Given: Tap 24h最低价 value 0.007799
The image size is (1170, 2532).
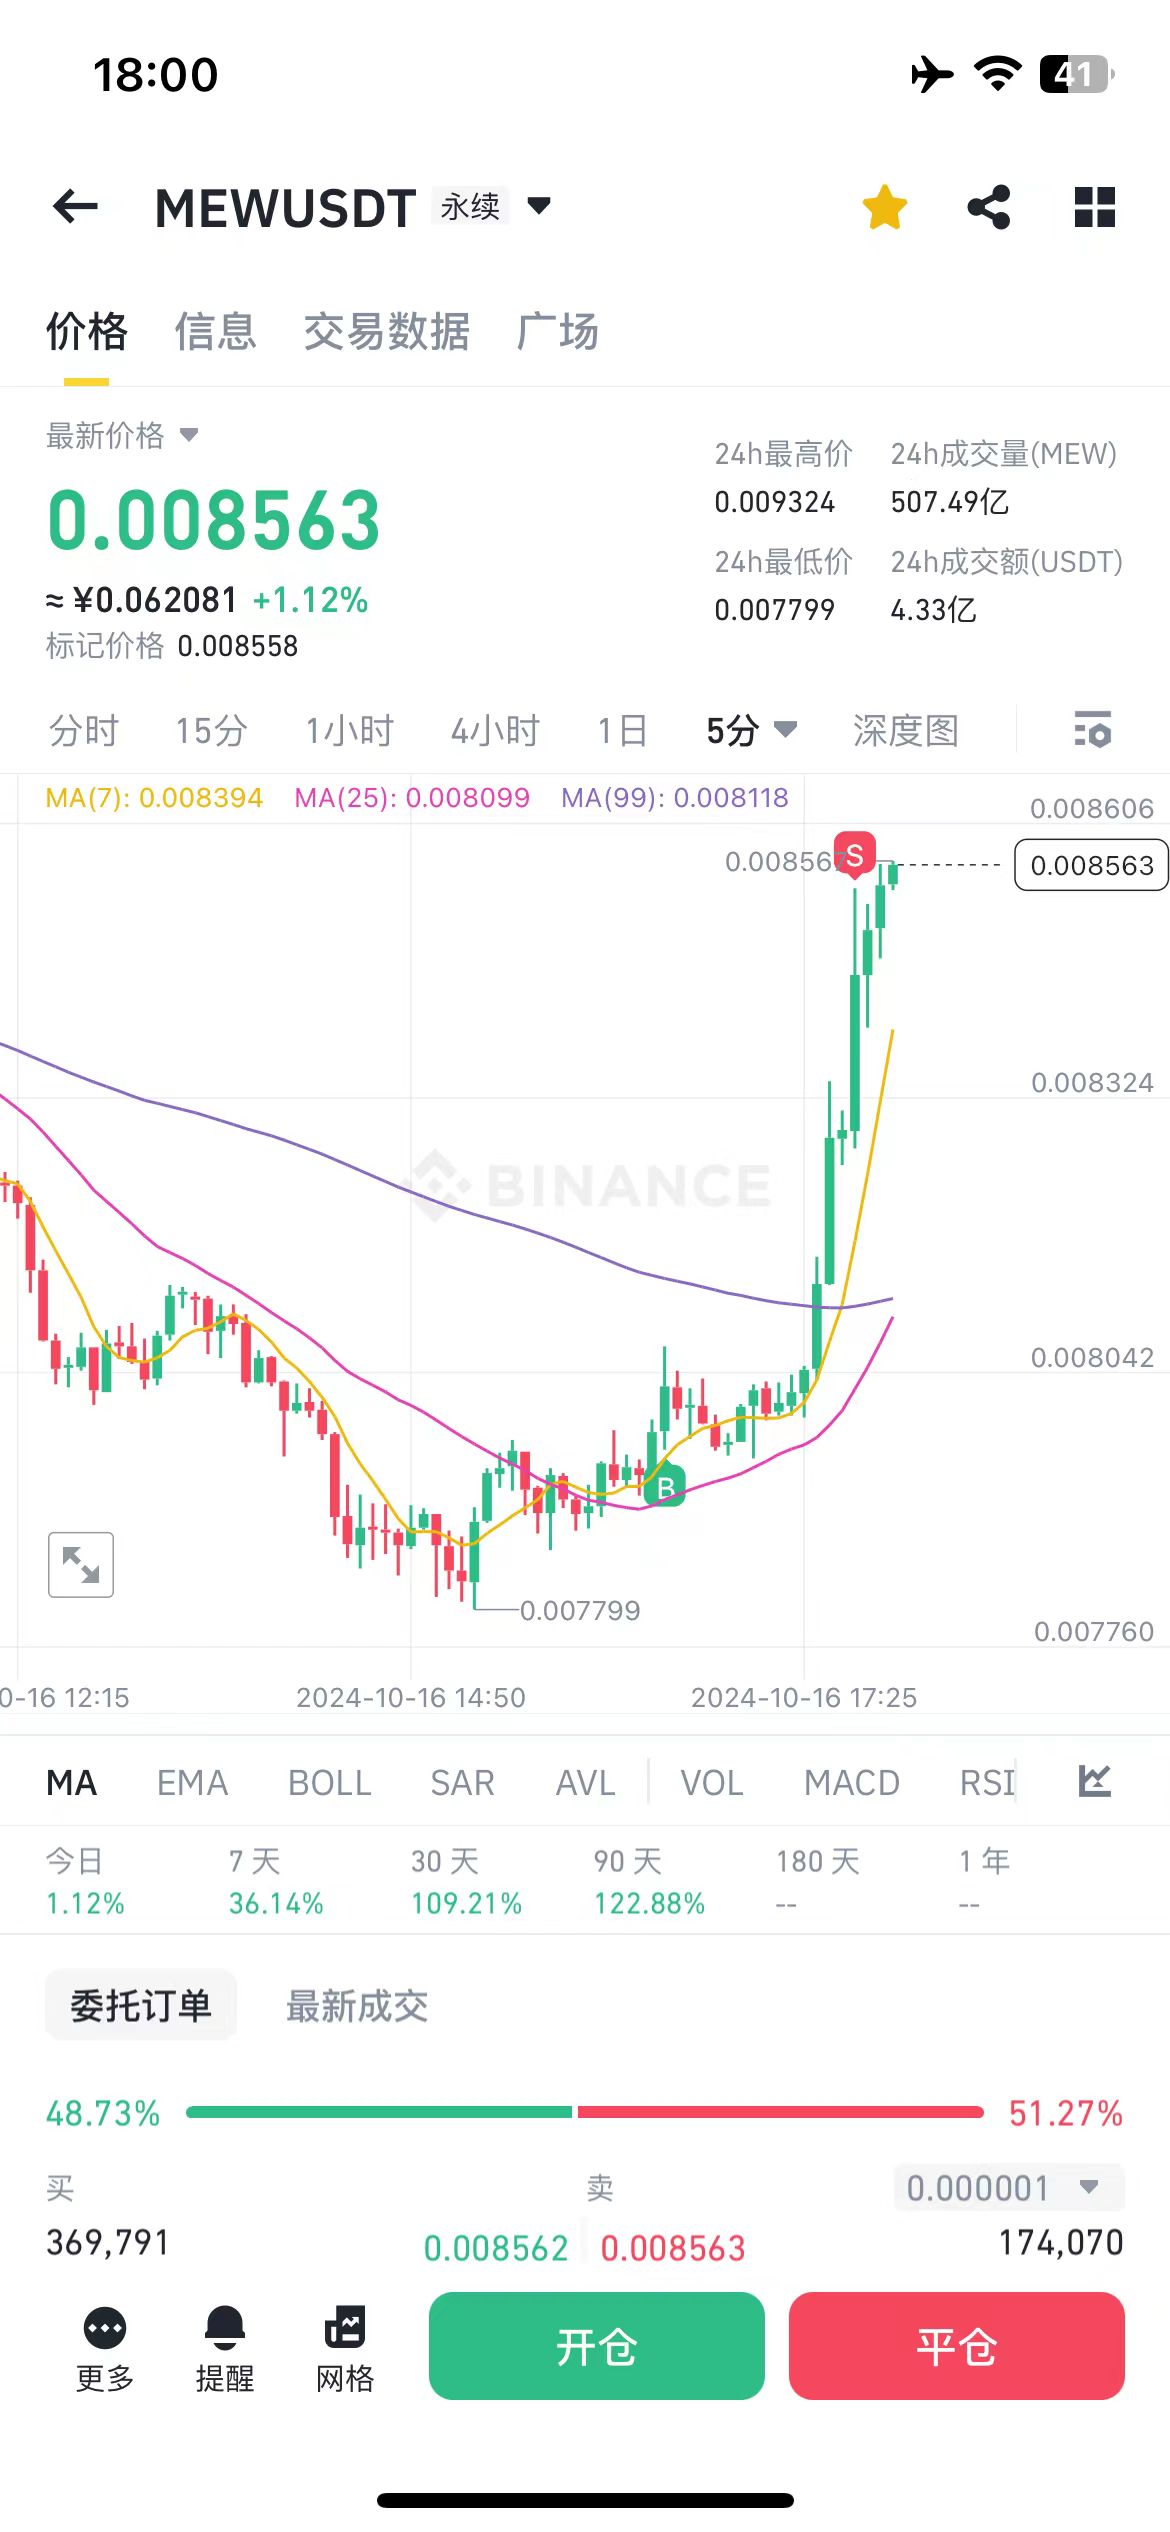Looking at the screenshot, I should 775,609.
